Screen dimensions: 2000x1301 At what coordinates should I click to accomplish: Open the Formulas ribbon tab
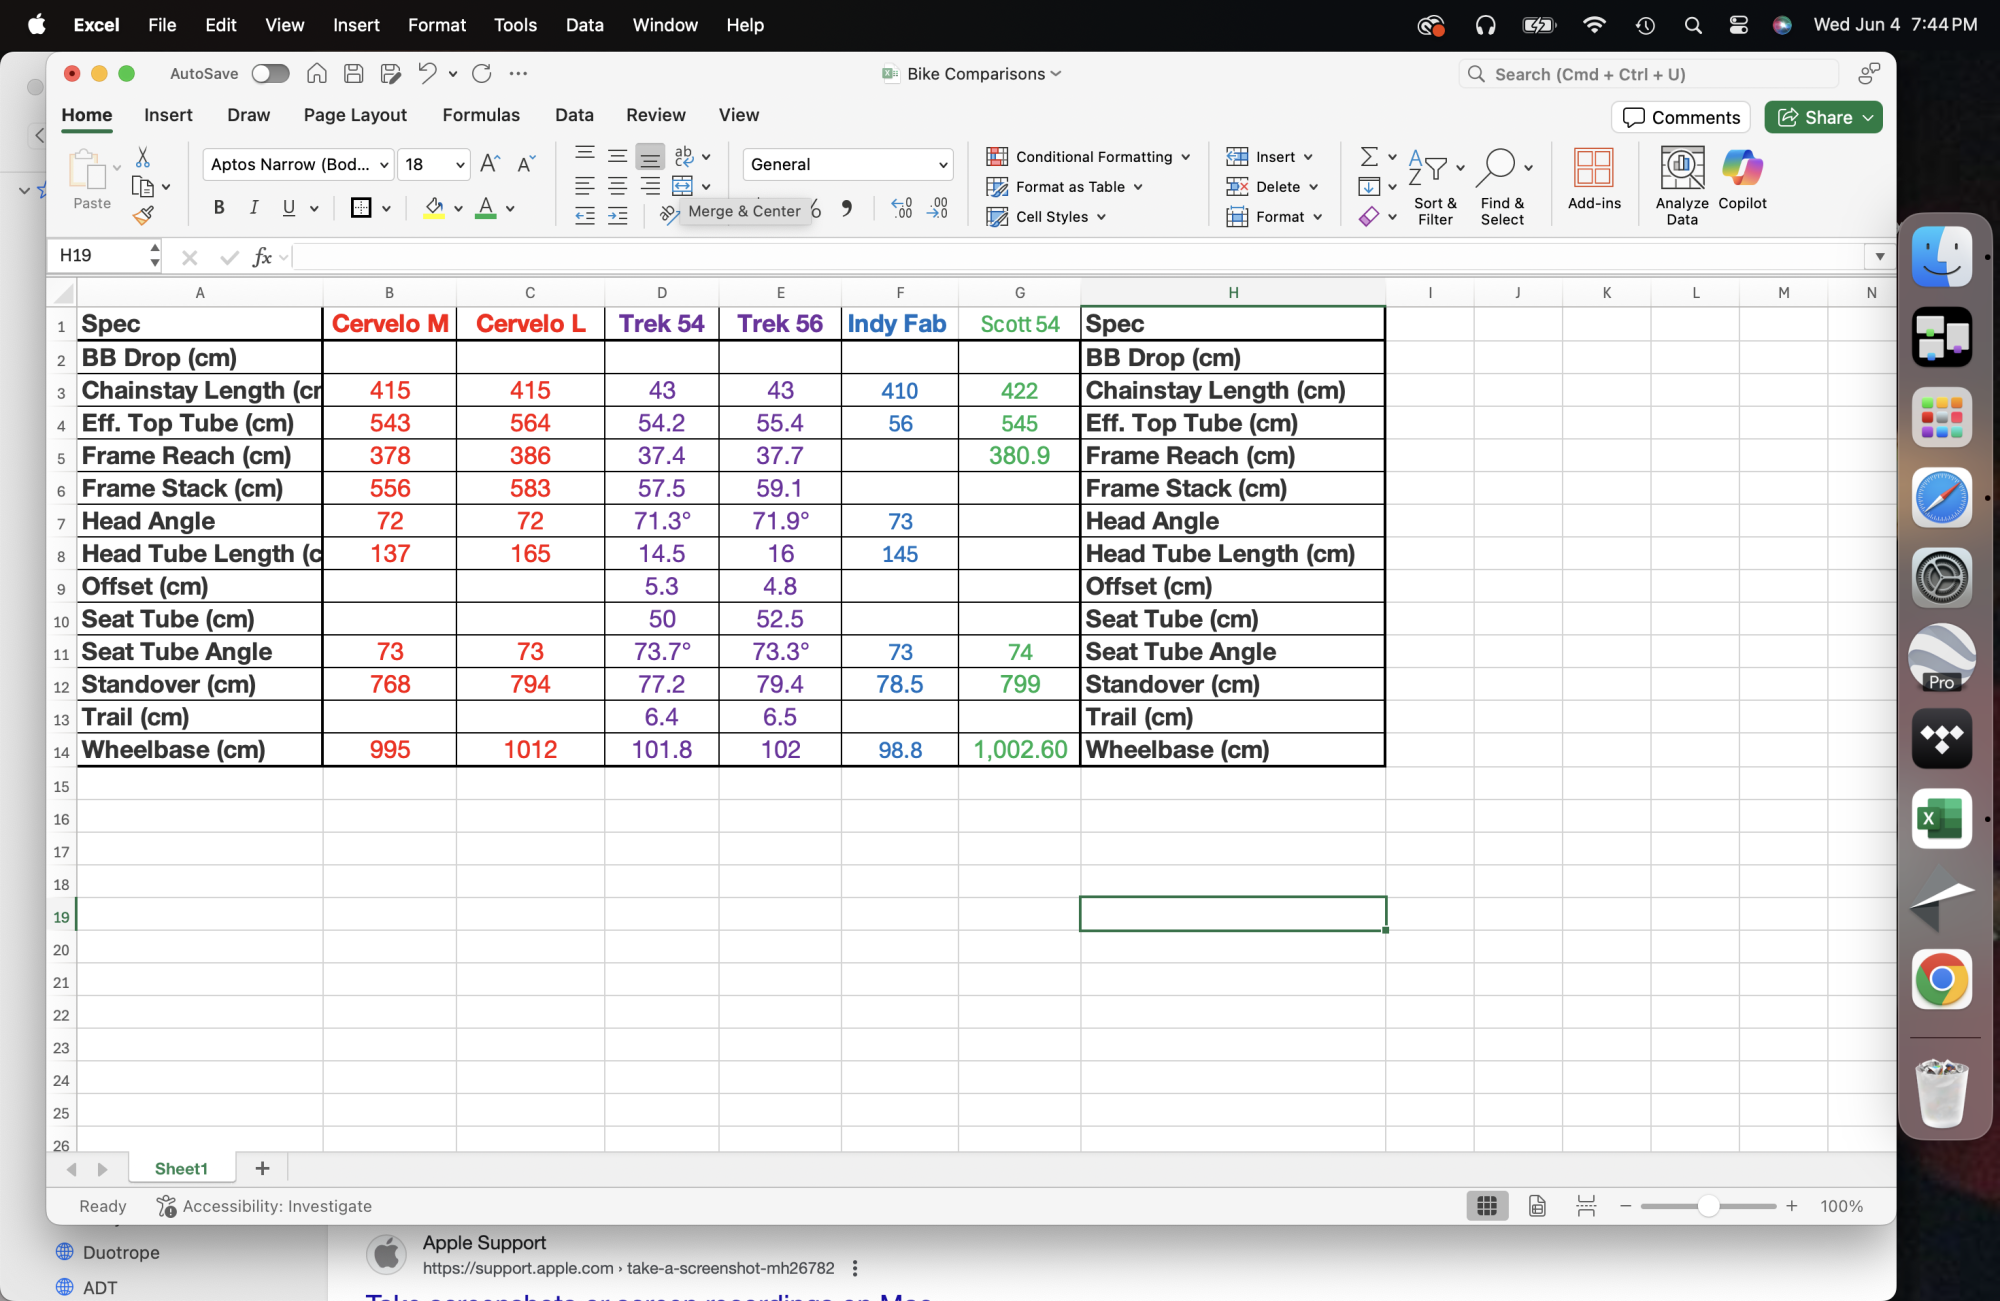click(x=481, y=115)
